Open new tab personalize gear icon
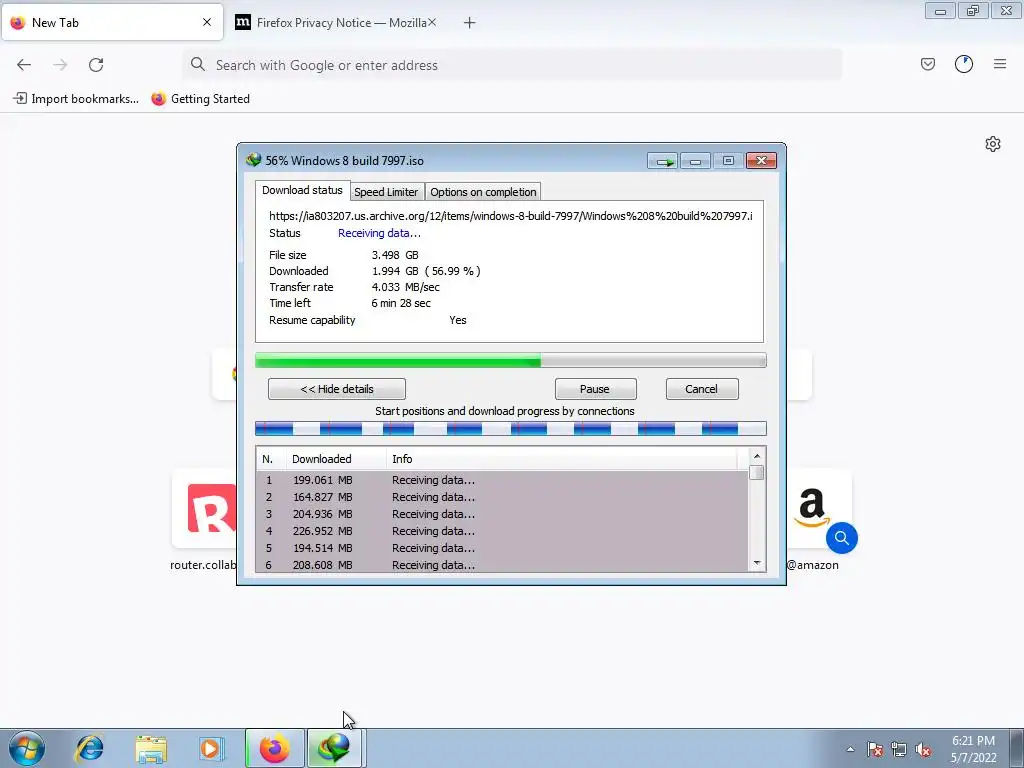The width and height of the screenshot is (1024, 768). tap(993, 144)
